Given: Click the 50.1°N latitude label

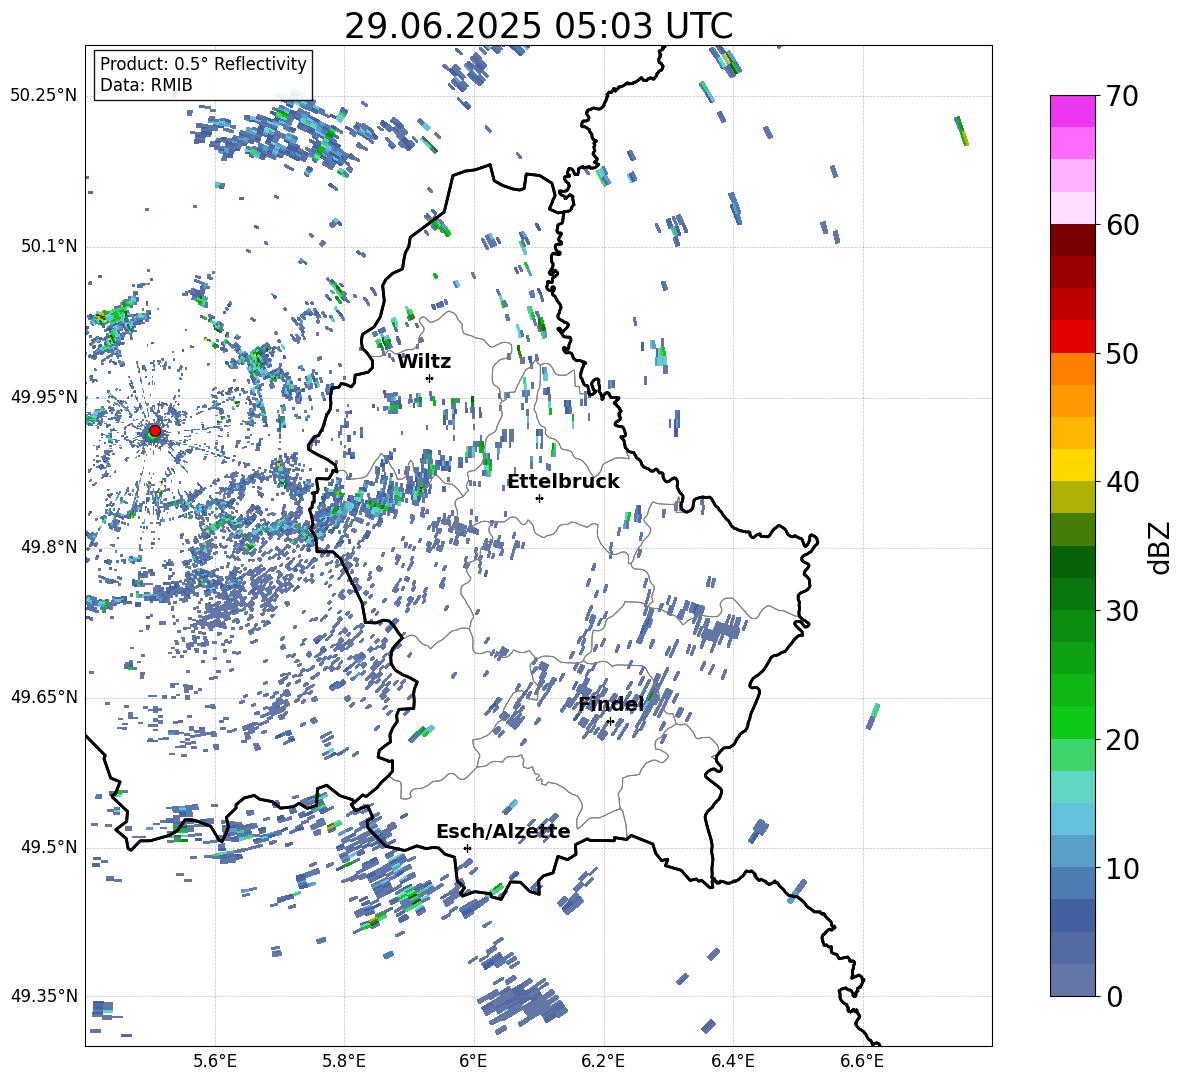Looking at the screenshot, I should pos(49,246).
